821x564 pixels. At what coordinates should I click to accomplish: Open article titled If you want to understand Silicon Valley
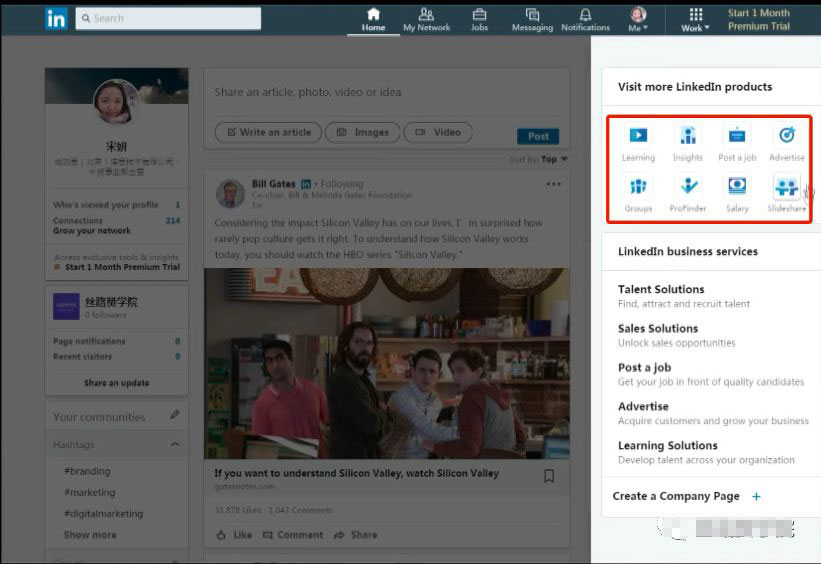pos(356,473)
